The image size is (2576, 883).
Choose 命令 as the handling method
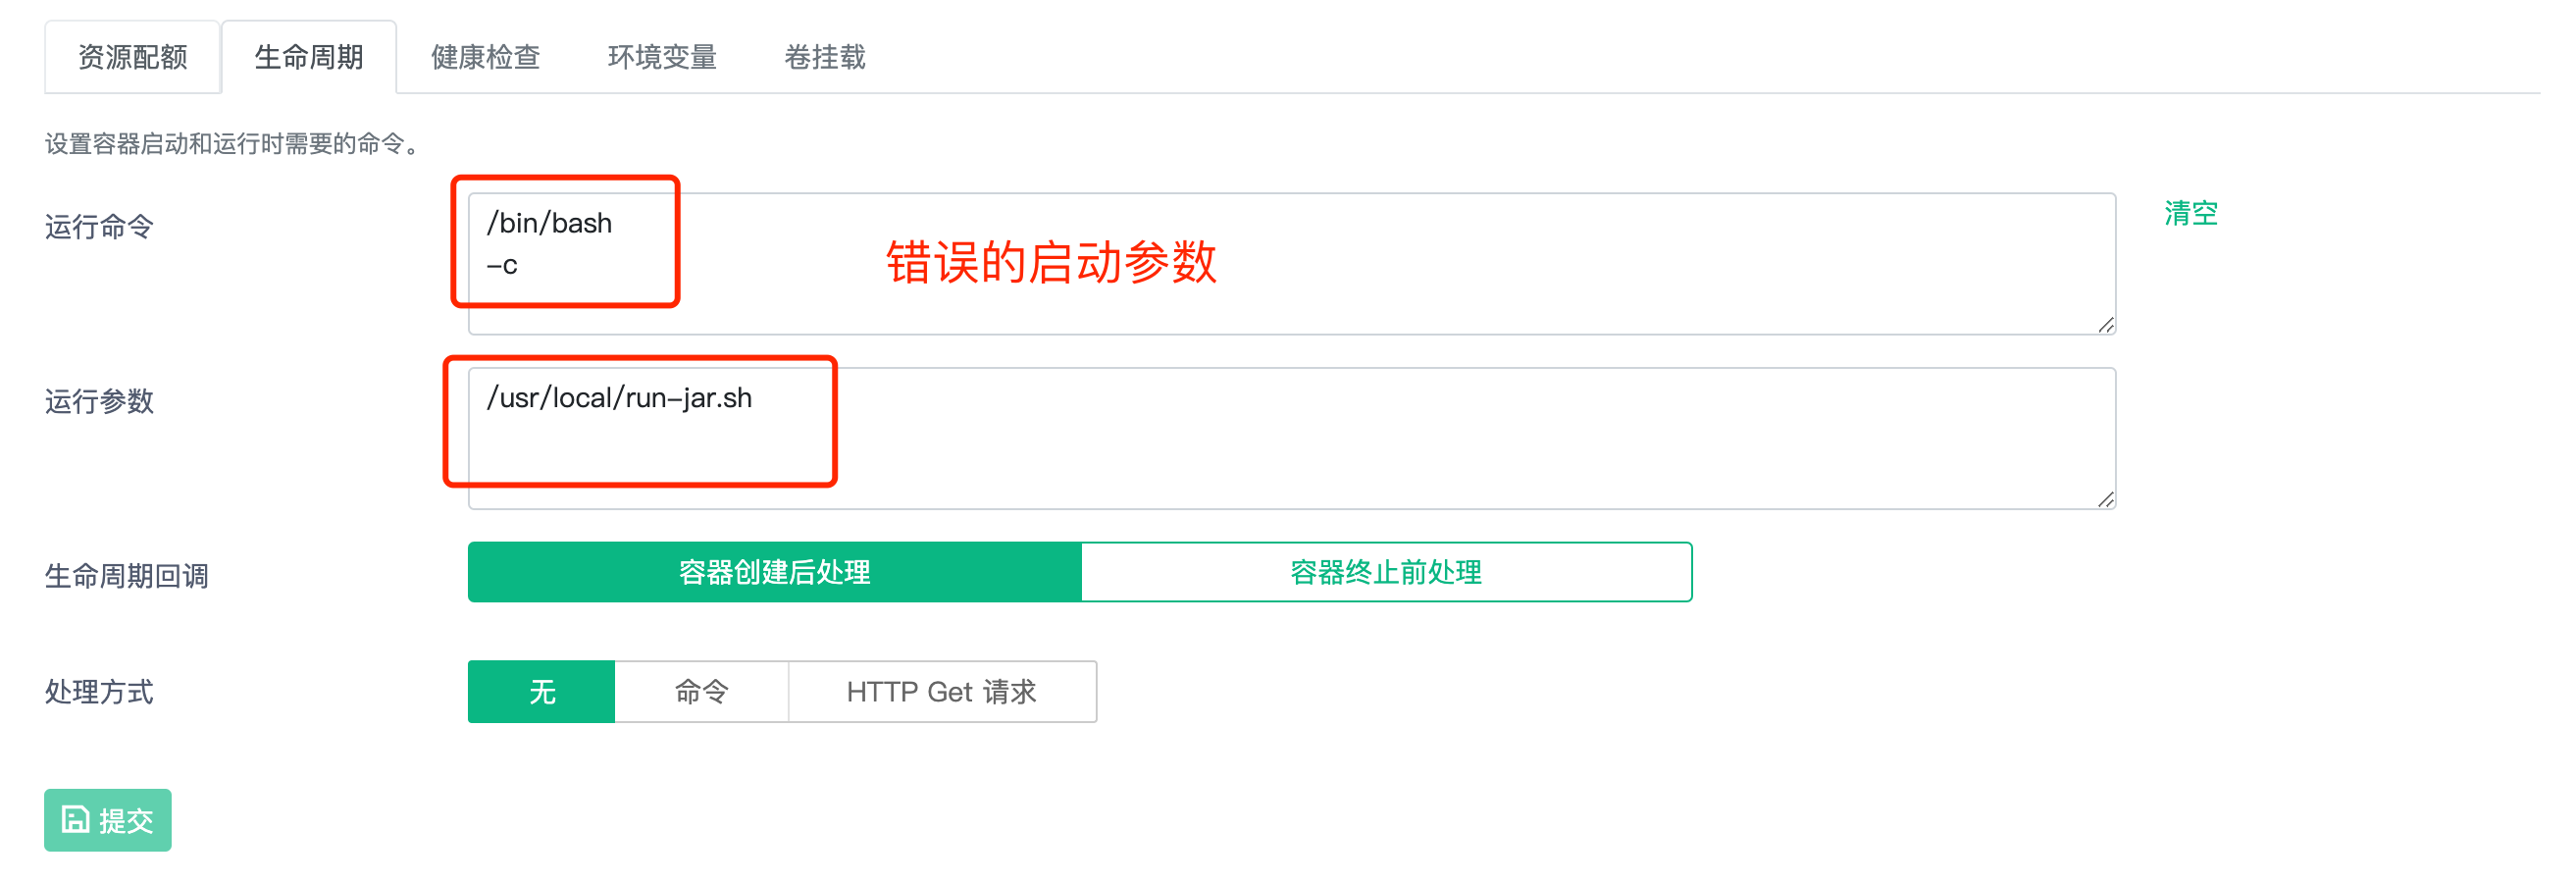[x=701, y=691]
